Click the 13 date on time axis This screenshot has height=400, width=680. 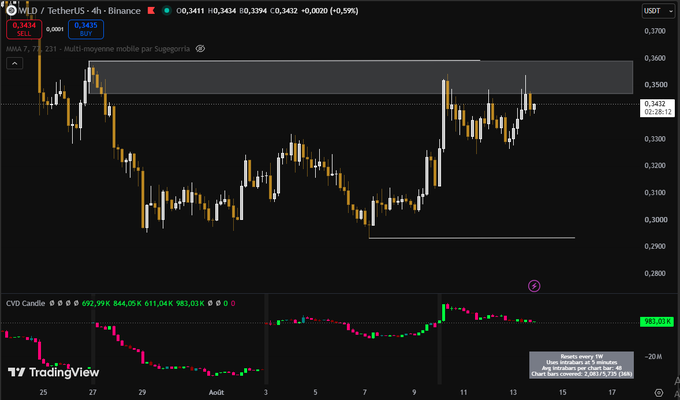[x=513, y=392]
